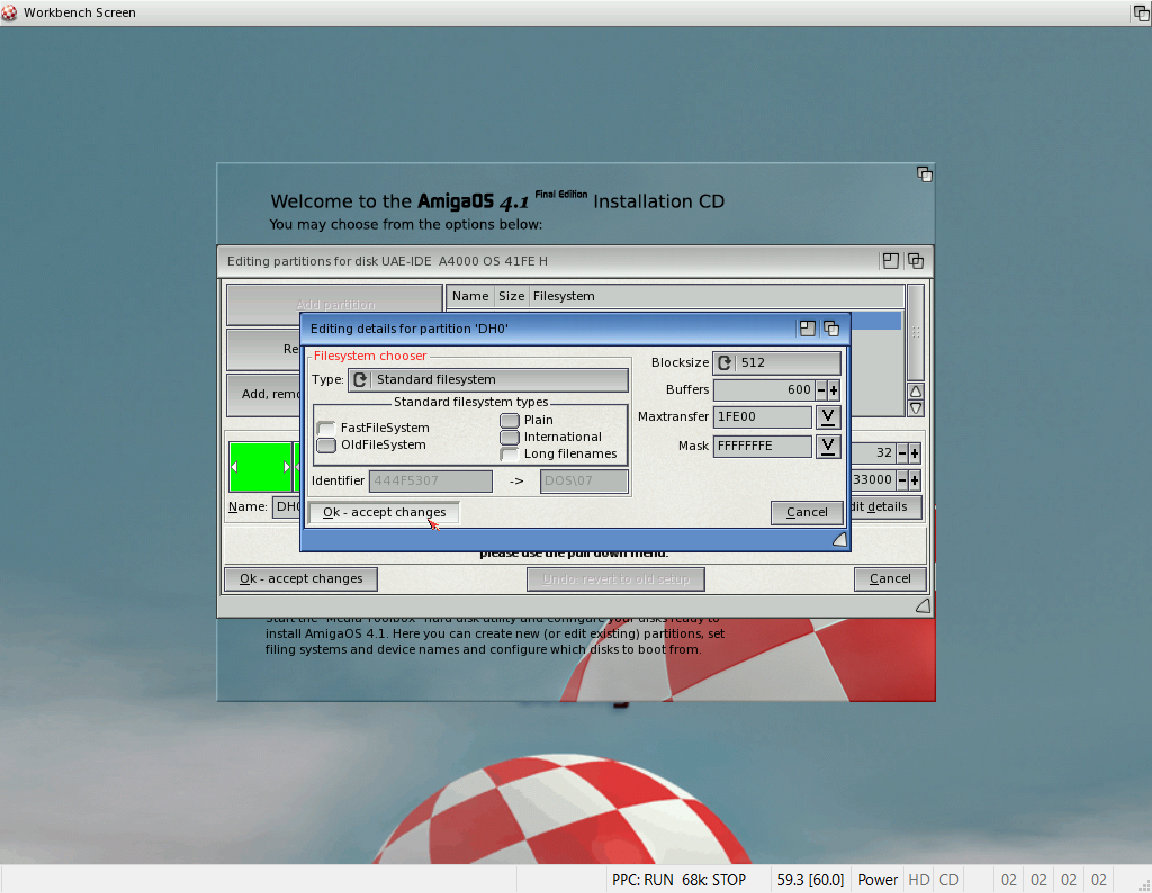Click the Size column header
Screen dimensions: 1152x893
[x=511, y=295]
